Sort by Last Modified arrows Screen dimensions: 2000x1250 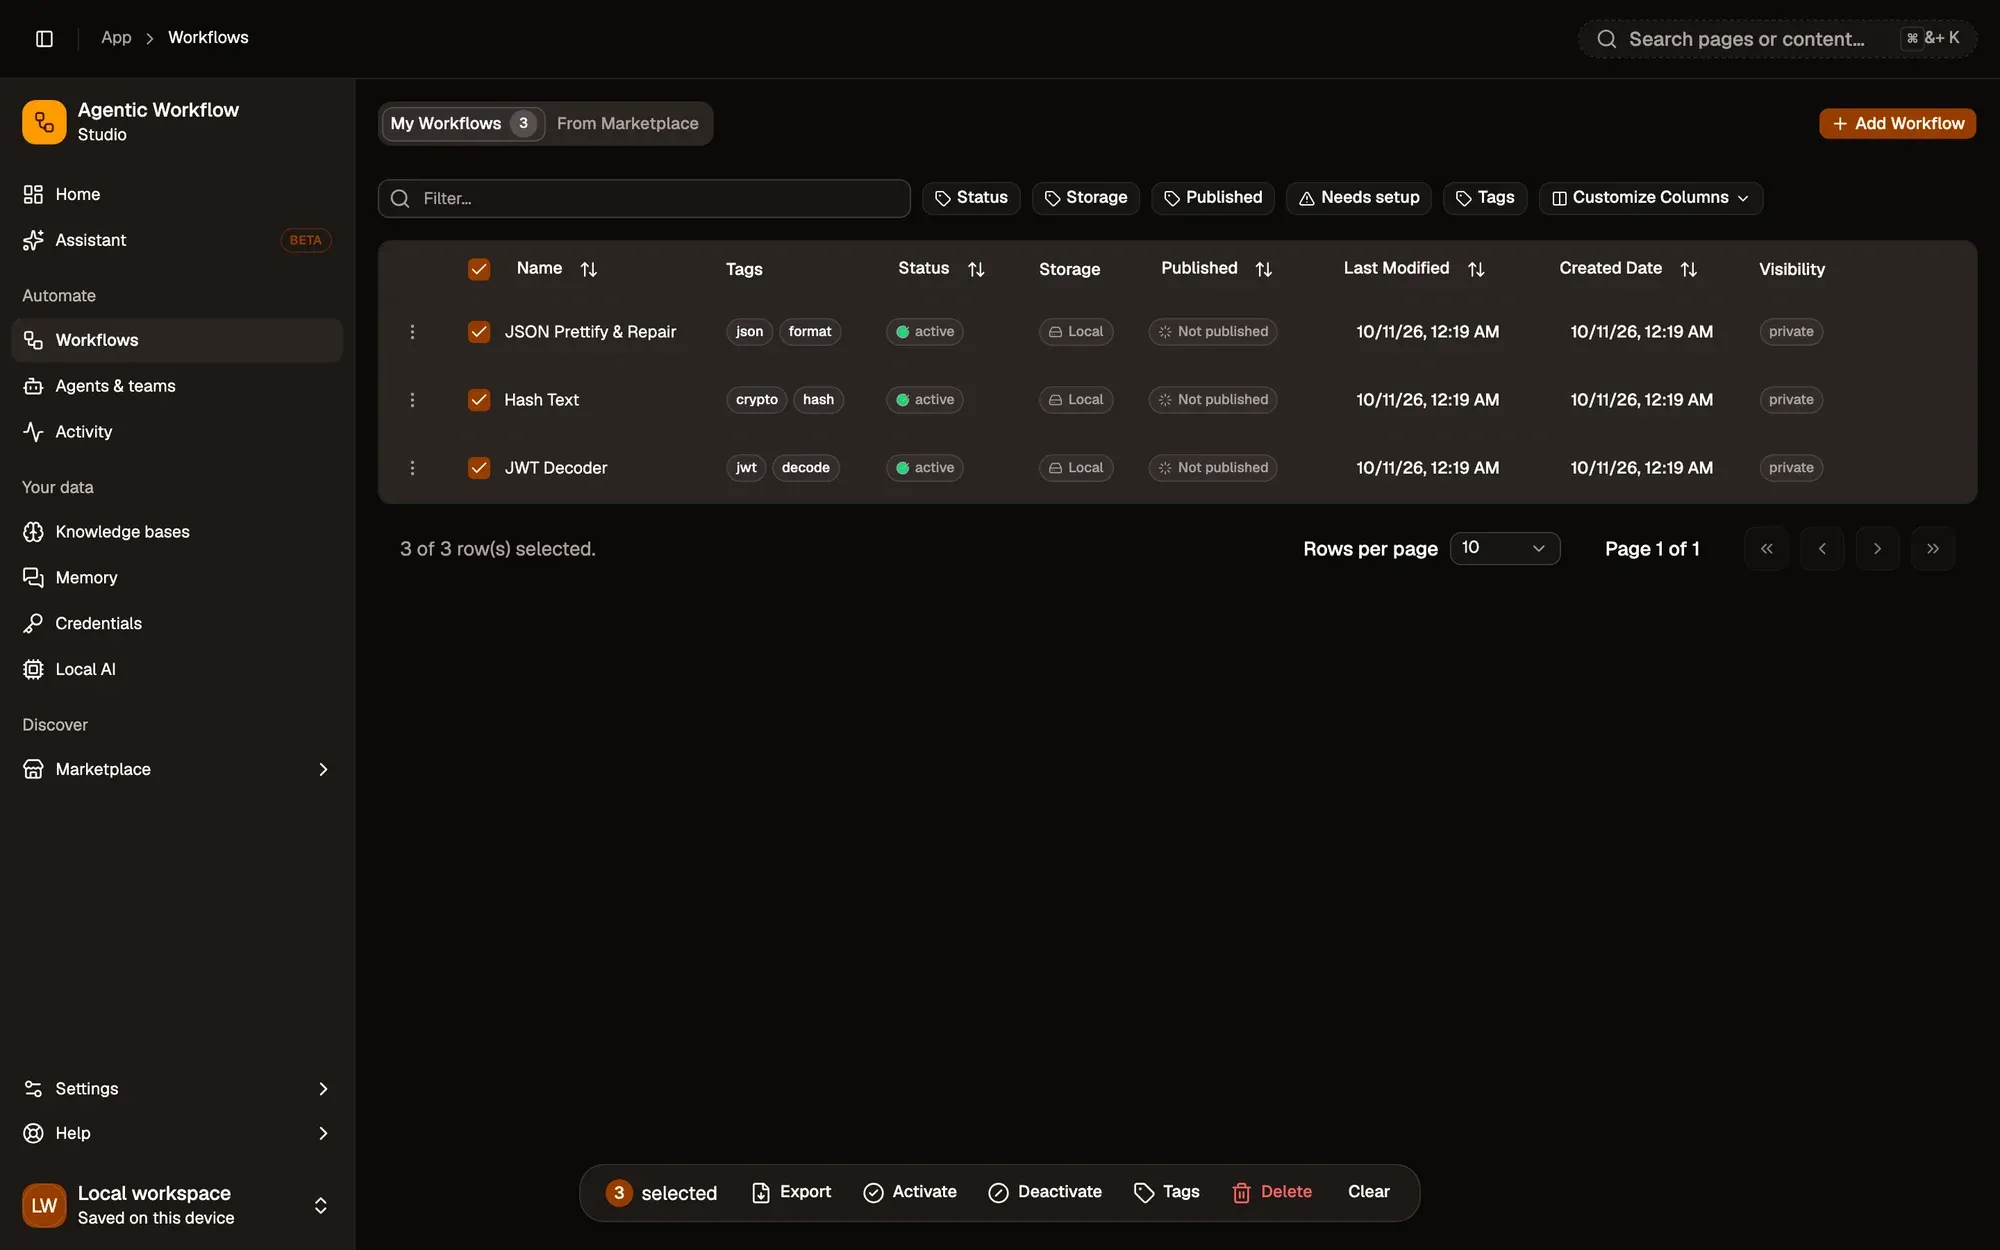1476,269
